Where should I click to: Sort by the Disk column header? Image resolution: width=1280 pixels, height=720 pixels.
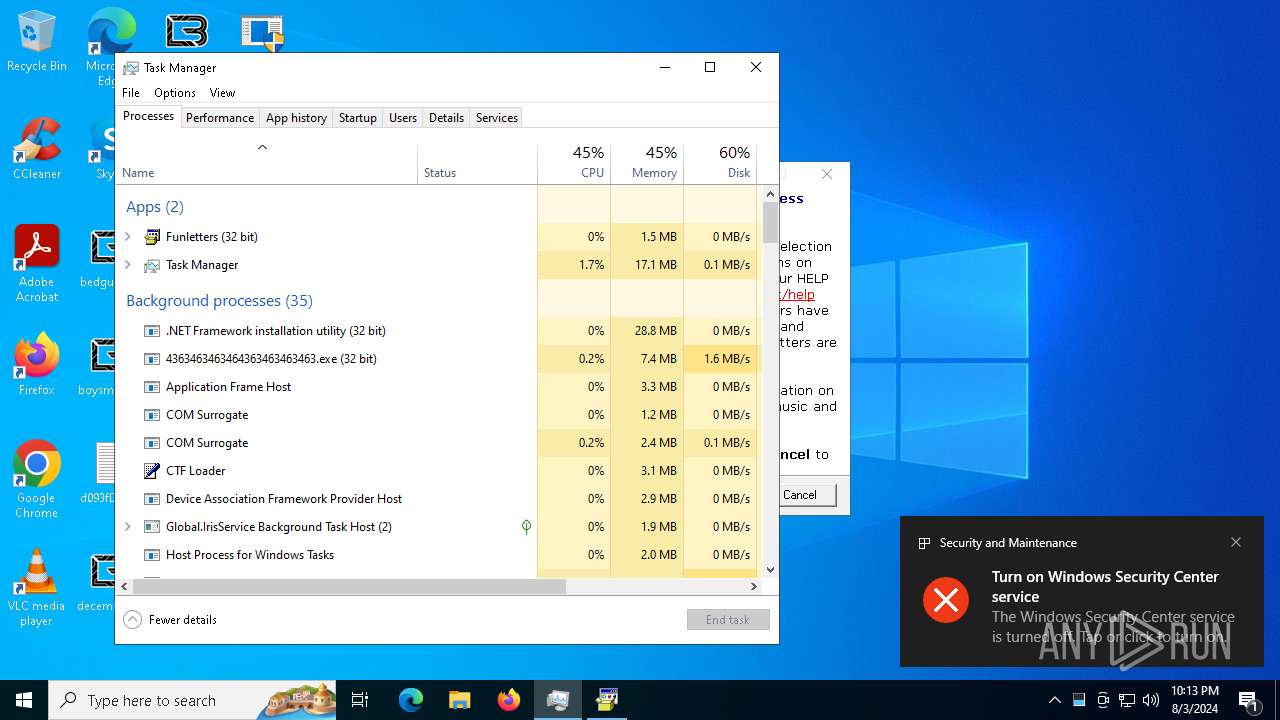[720, 164]
